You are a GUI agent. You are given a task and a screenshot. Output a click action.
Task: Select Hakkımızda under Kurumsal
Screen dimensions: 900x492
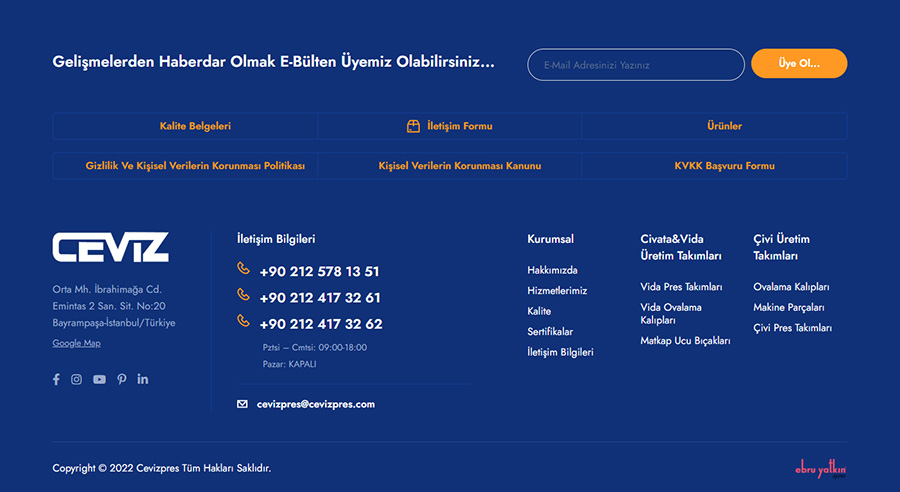[552, 270]
